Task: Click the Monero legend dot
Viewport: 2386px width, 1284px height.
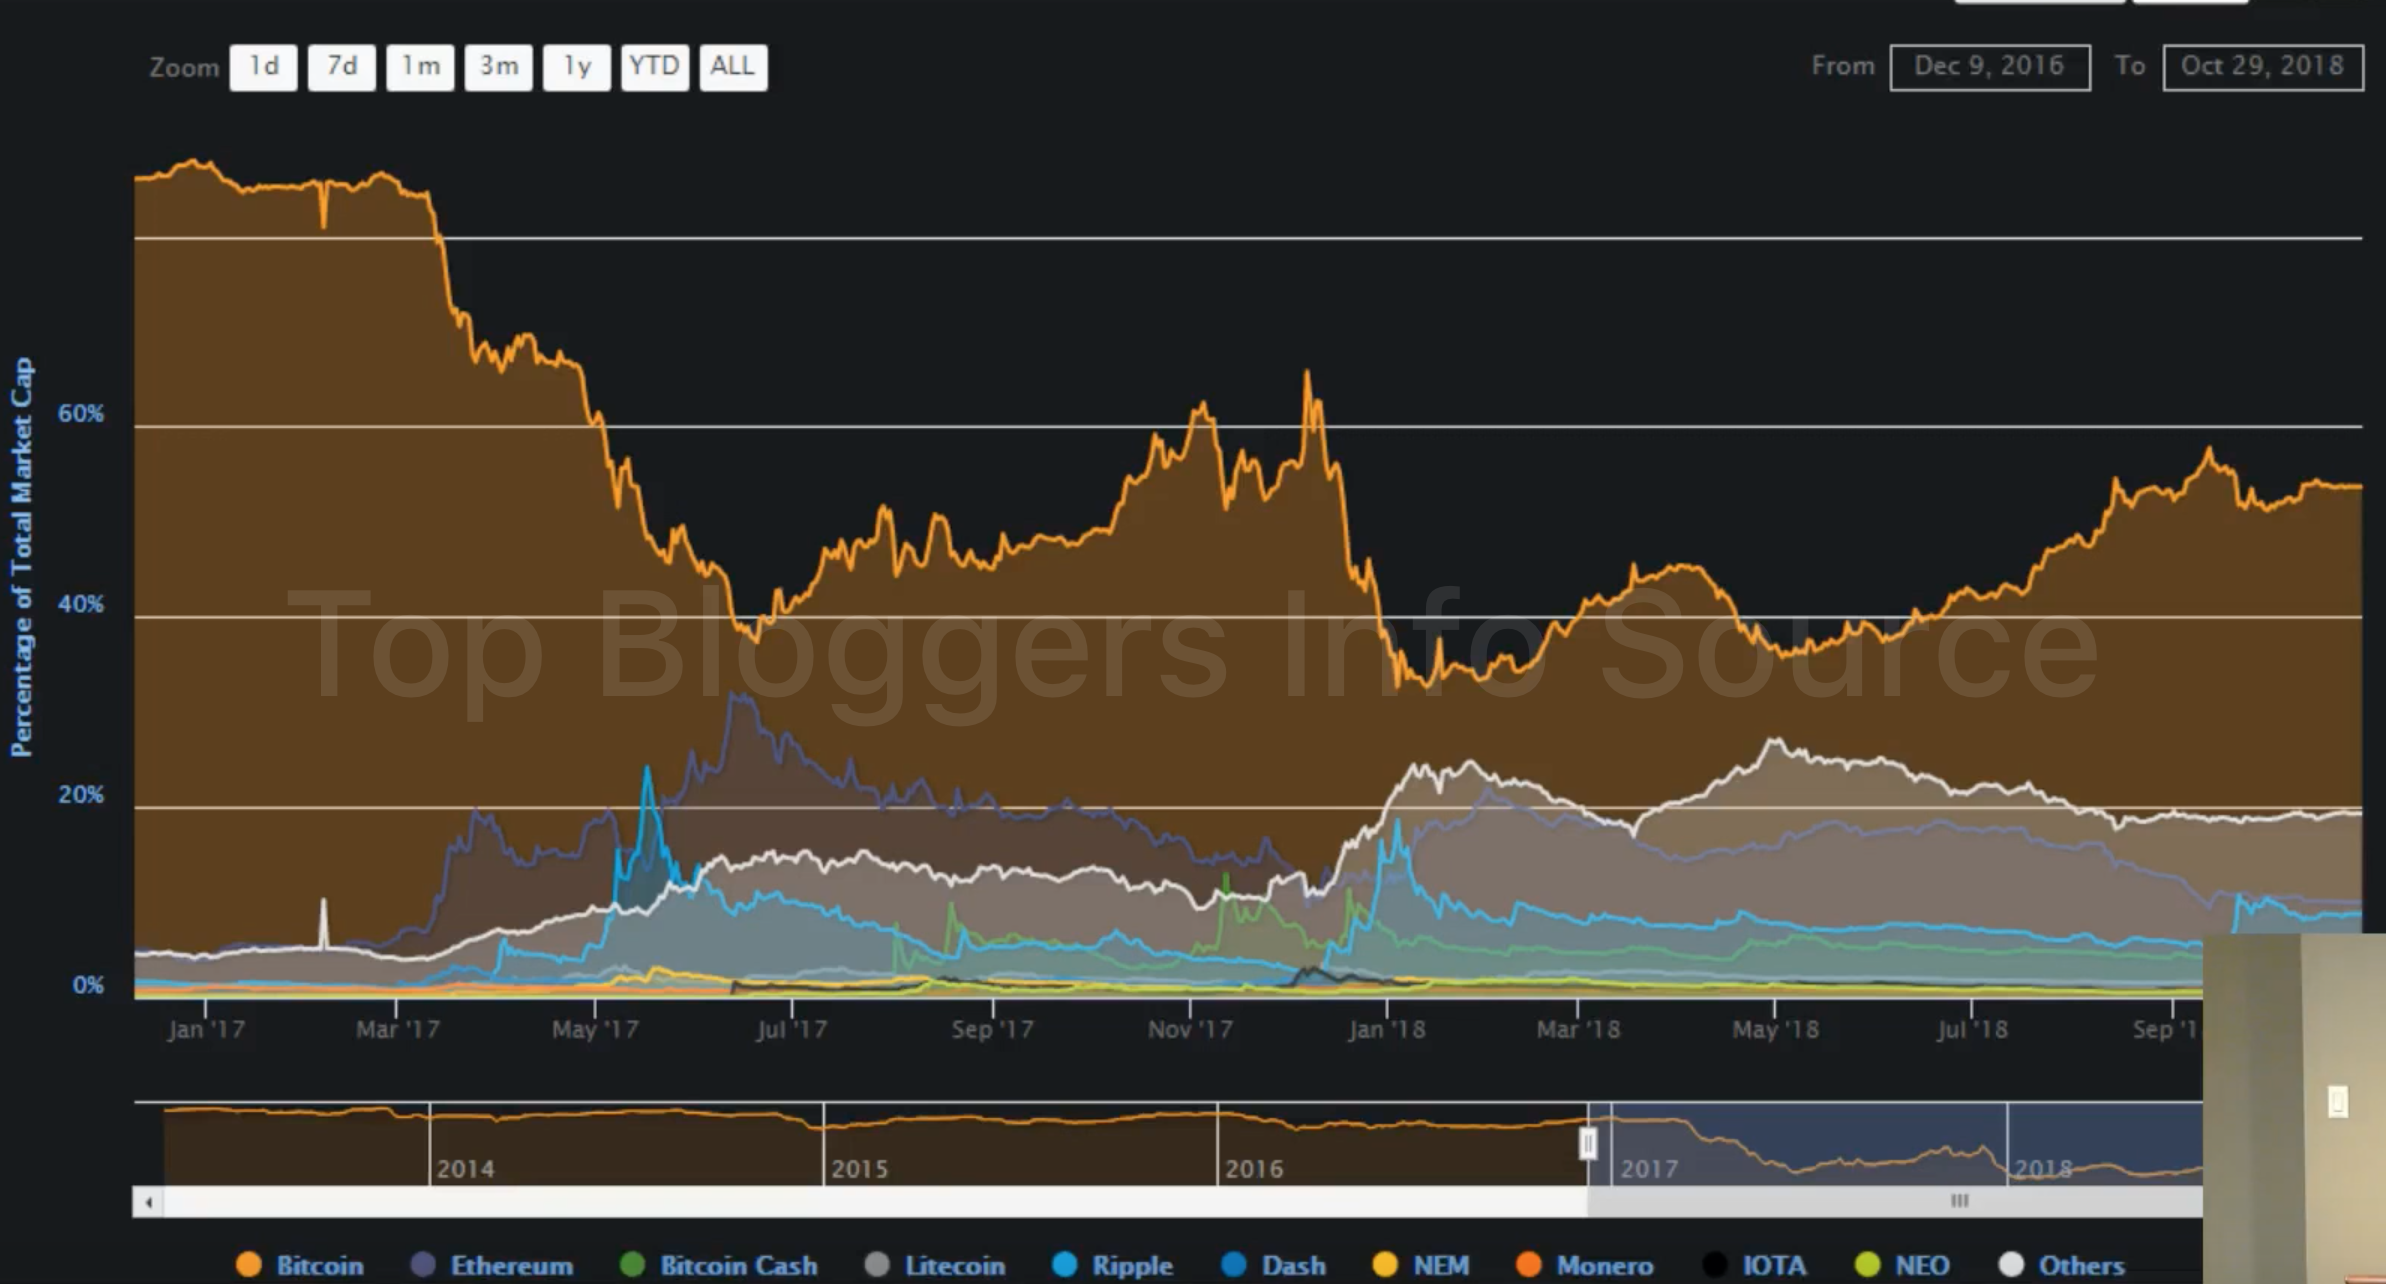Action: point(1528,1265)
